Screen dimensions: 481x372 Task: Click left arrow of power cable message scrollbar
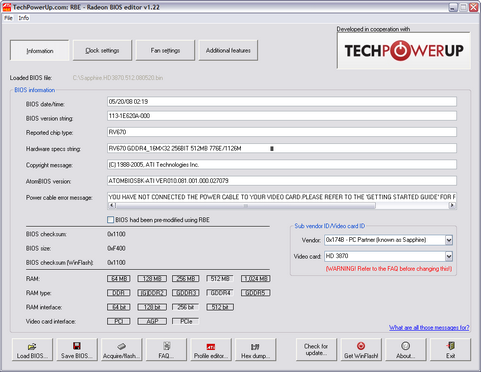pyautogui.click(x=112, y=206)
